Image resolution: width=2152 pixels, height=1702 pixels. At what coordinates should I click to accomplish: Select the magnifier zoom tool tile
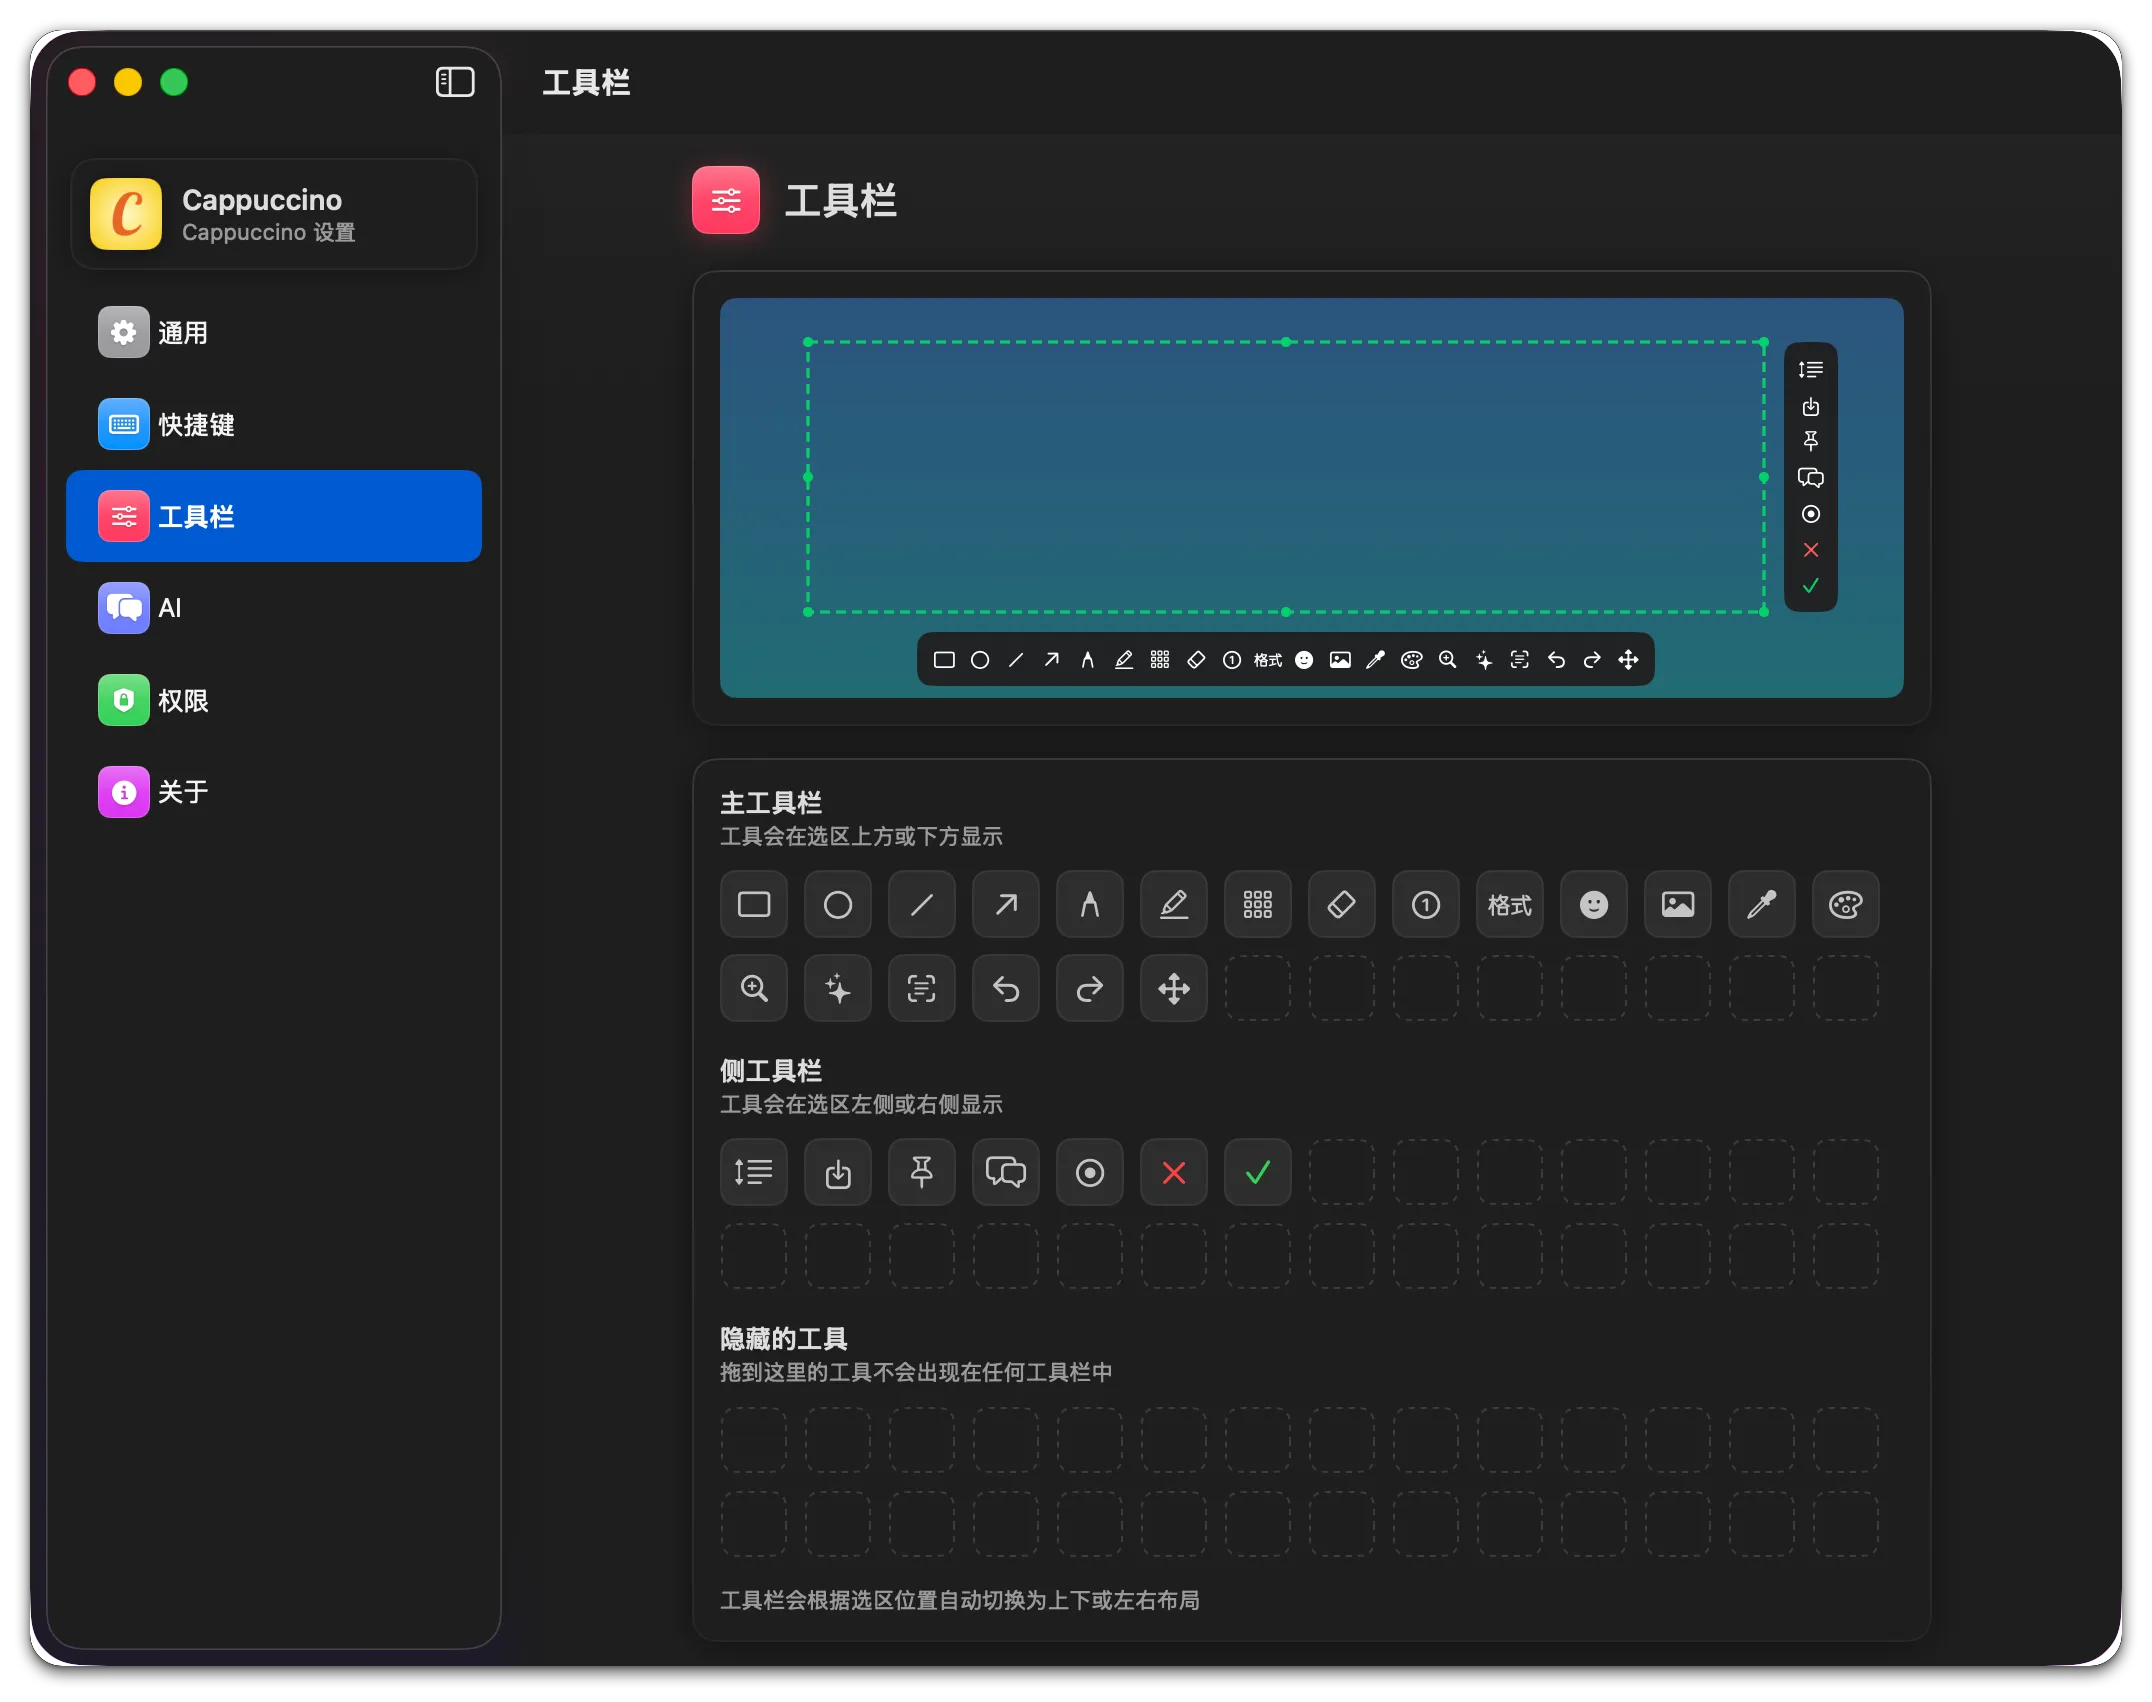pos(754,989)
